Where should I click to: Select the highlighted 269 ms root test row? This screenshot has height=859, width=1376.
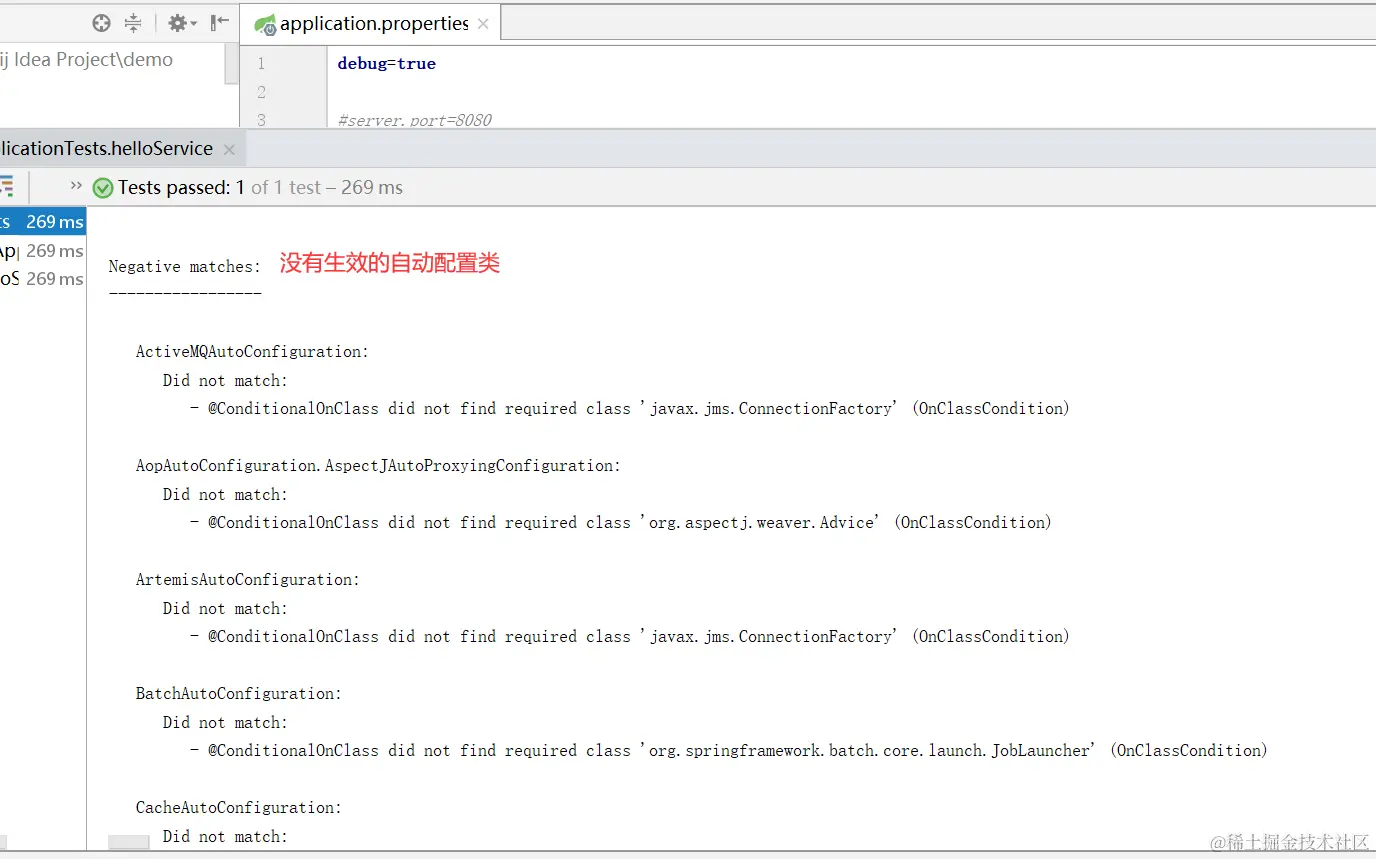43,221
